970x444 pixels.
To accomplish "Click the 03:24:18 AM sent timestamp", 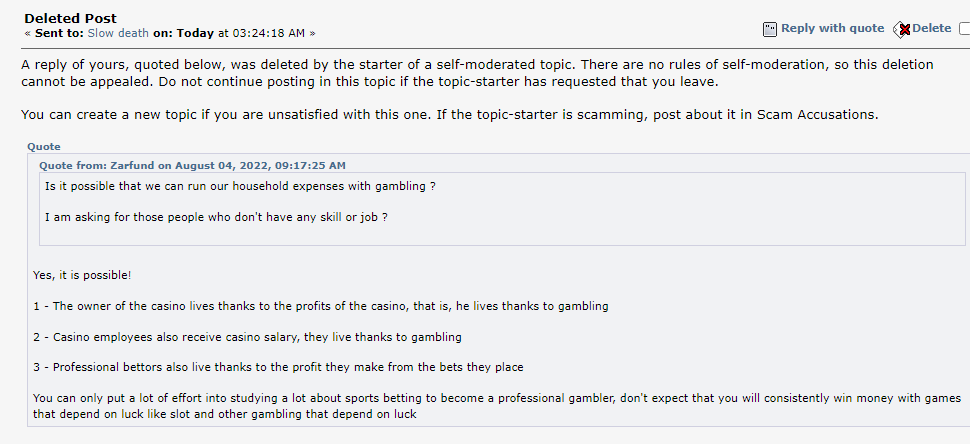I will (268, 33).
